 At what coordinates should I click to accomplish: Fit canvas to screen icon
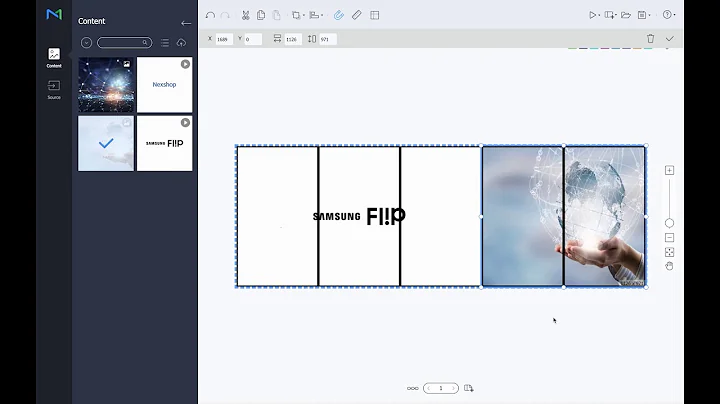[x=669, y=252]
